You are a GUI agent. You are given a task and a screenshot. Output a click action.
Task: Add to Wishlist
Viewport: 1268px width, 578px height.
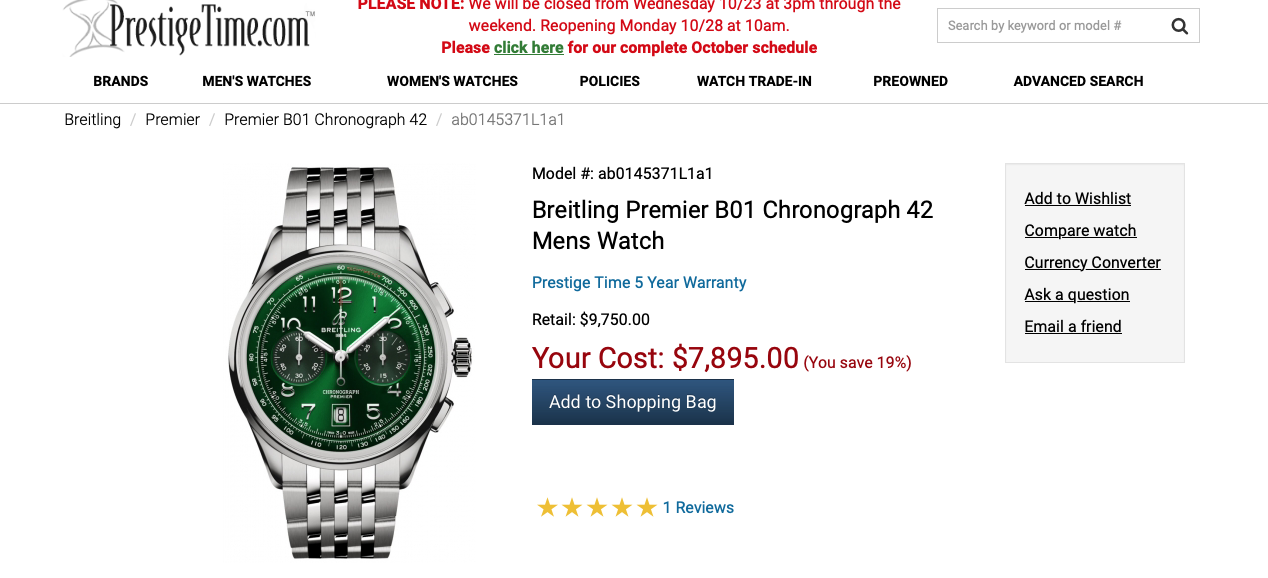pos(1077,199)
